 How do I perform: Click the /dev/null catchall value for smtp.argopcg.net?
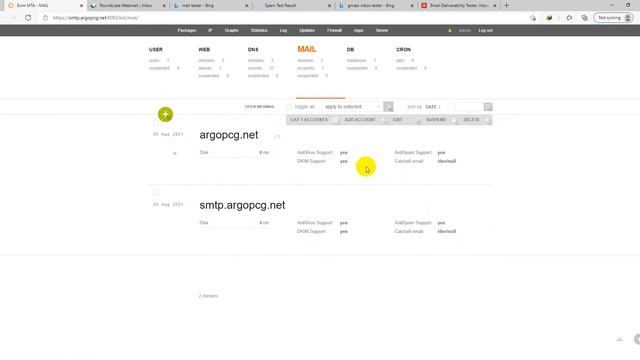(447, 231)
